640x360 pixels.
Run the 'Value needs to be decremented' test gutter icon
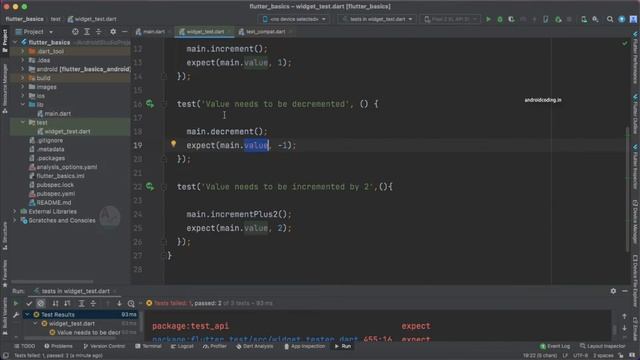click(x=150, y=104)
